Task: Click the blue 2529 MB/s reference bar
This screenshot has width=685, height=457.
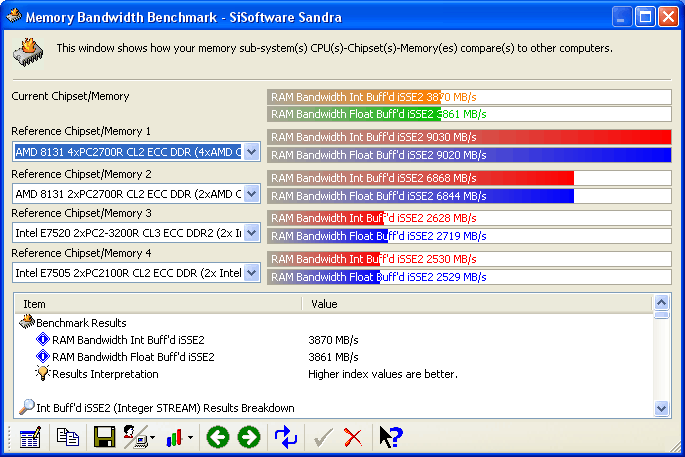Action: (469, 277)
